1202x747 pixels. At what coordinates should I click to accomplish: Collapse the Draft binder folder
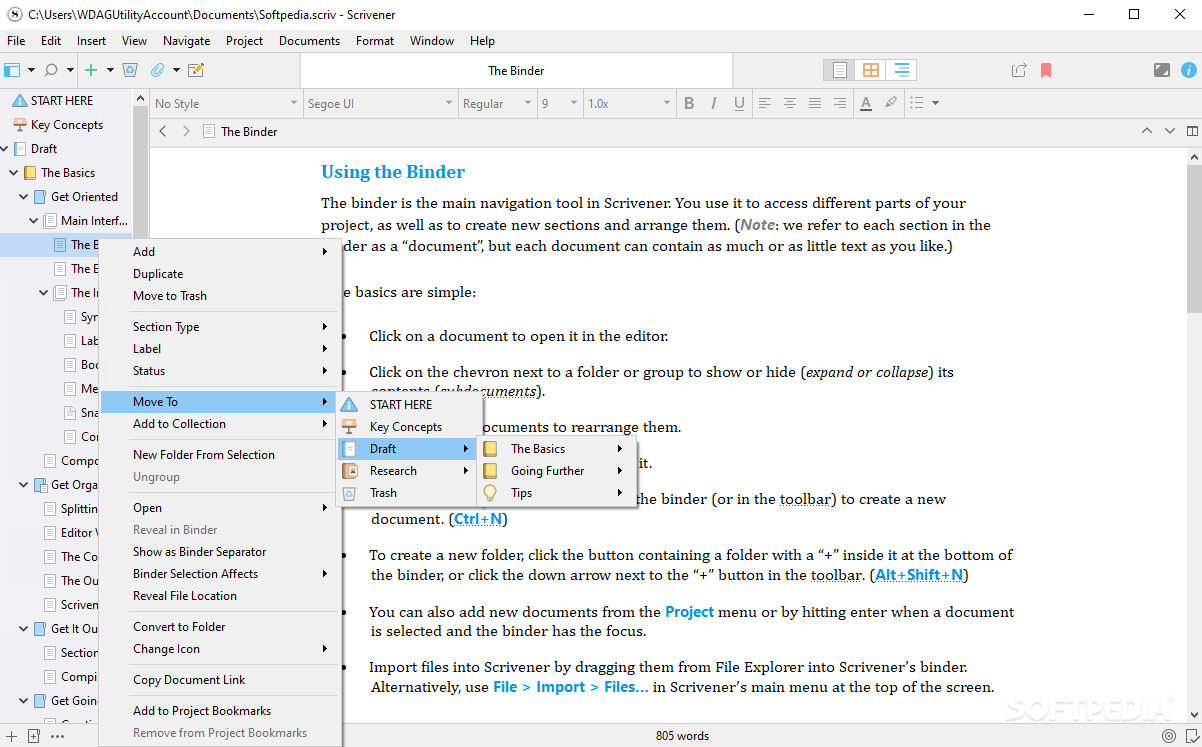tap(5, 149)
